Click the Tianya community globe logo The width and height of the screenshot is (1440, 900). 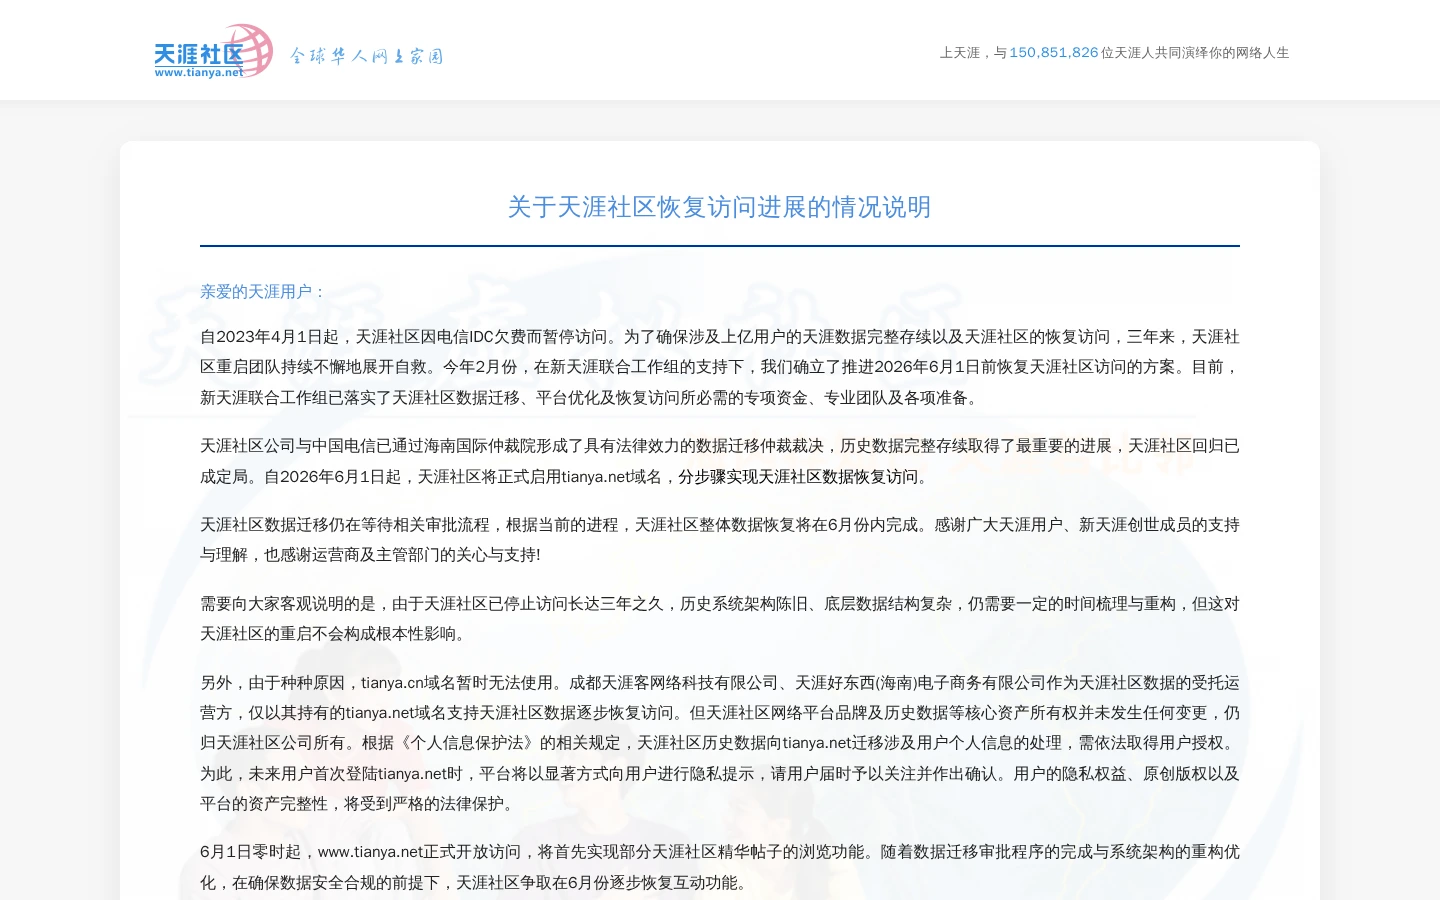(213, 51)
